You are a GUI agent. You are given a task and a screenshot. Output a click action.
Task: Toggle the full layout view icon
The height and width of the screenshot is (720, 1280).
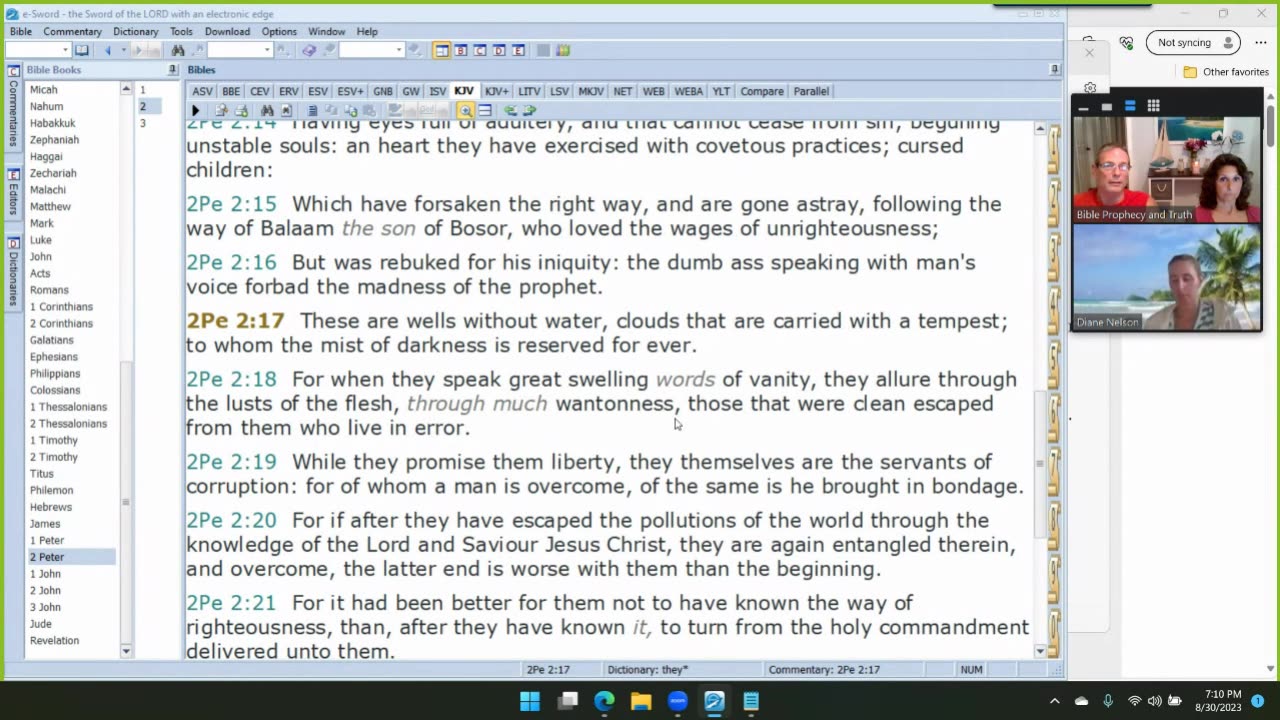point(442,50)
